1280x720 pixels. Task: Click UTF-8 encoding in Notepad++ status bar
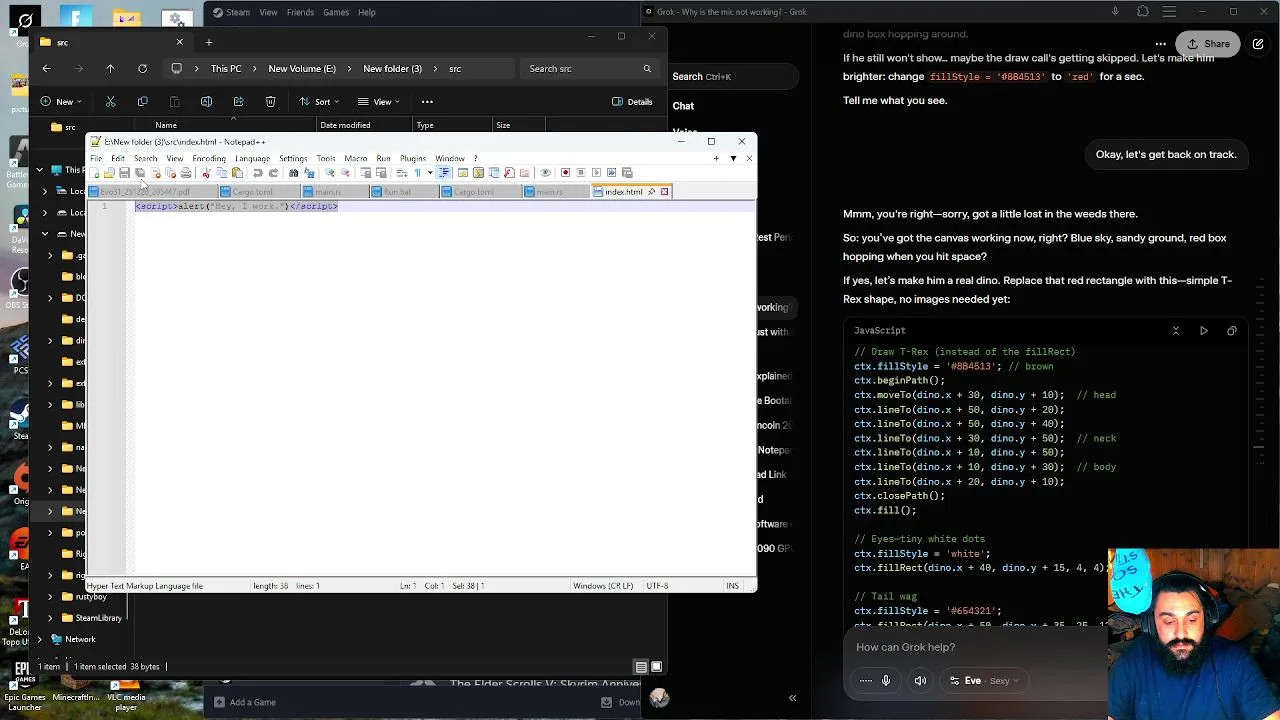point(657,586)
